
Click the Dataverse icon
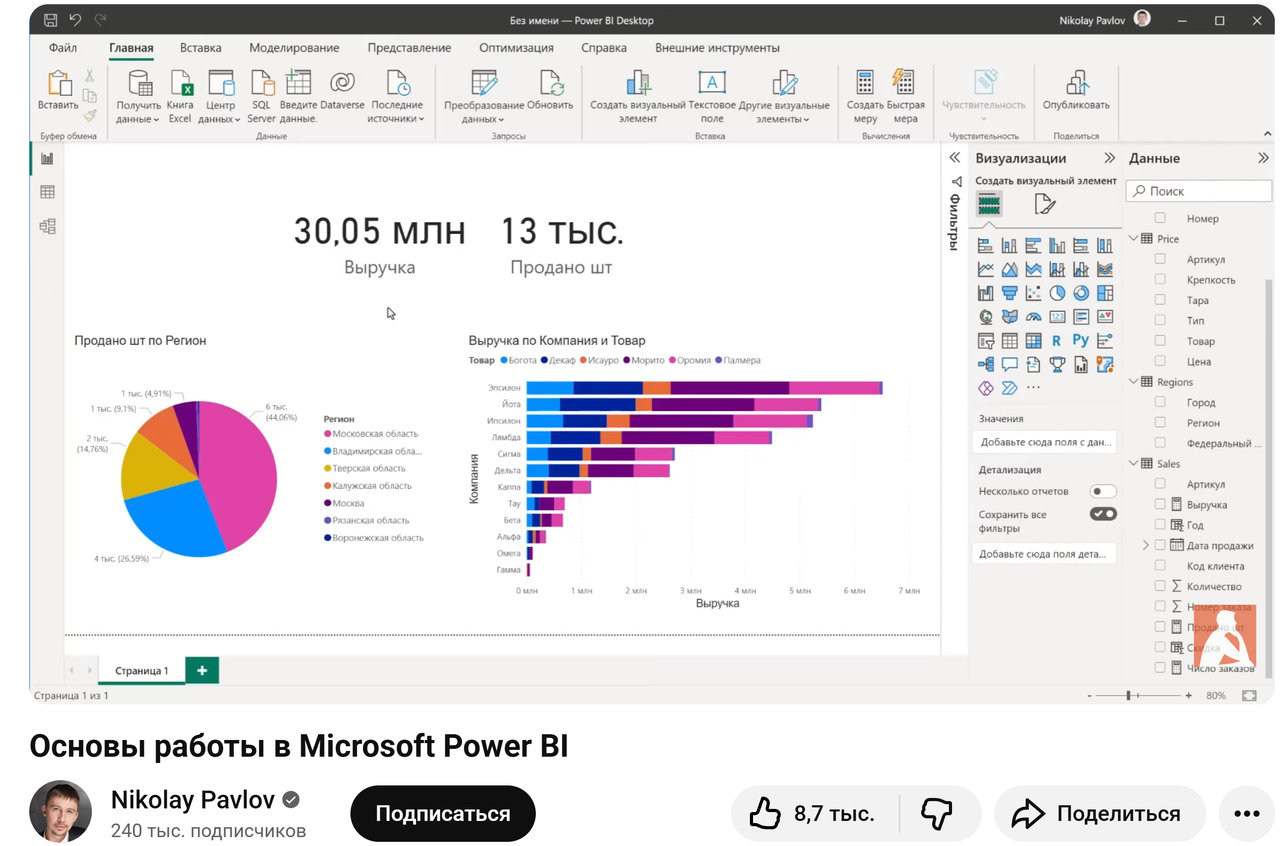click(342, 83)
